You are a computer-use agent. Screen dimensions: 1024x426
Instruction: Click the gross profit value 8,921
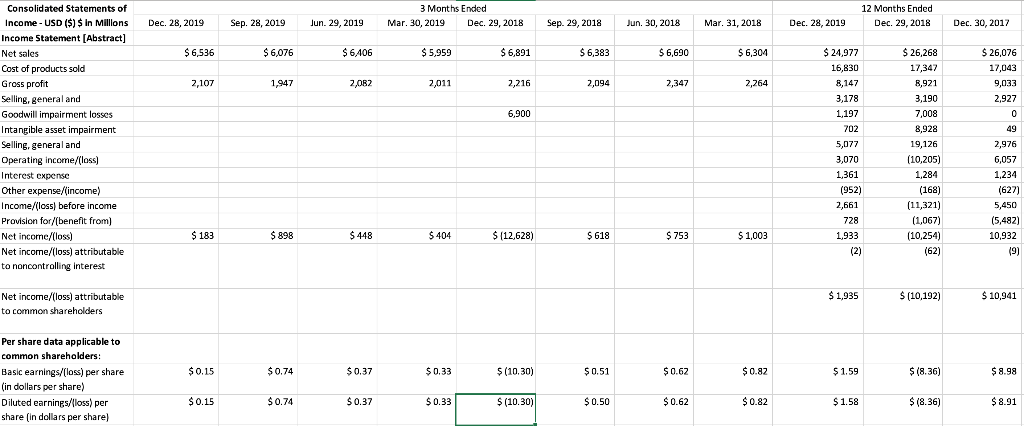click(x=928, y=84)
